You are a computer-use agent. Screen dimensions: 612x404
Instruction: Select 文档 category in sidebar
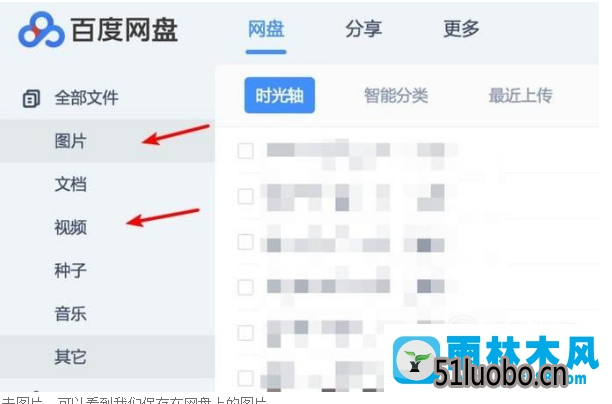click(x=70, y=184)
